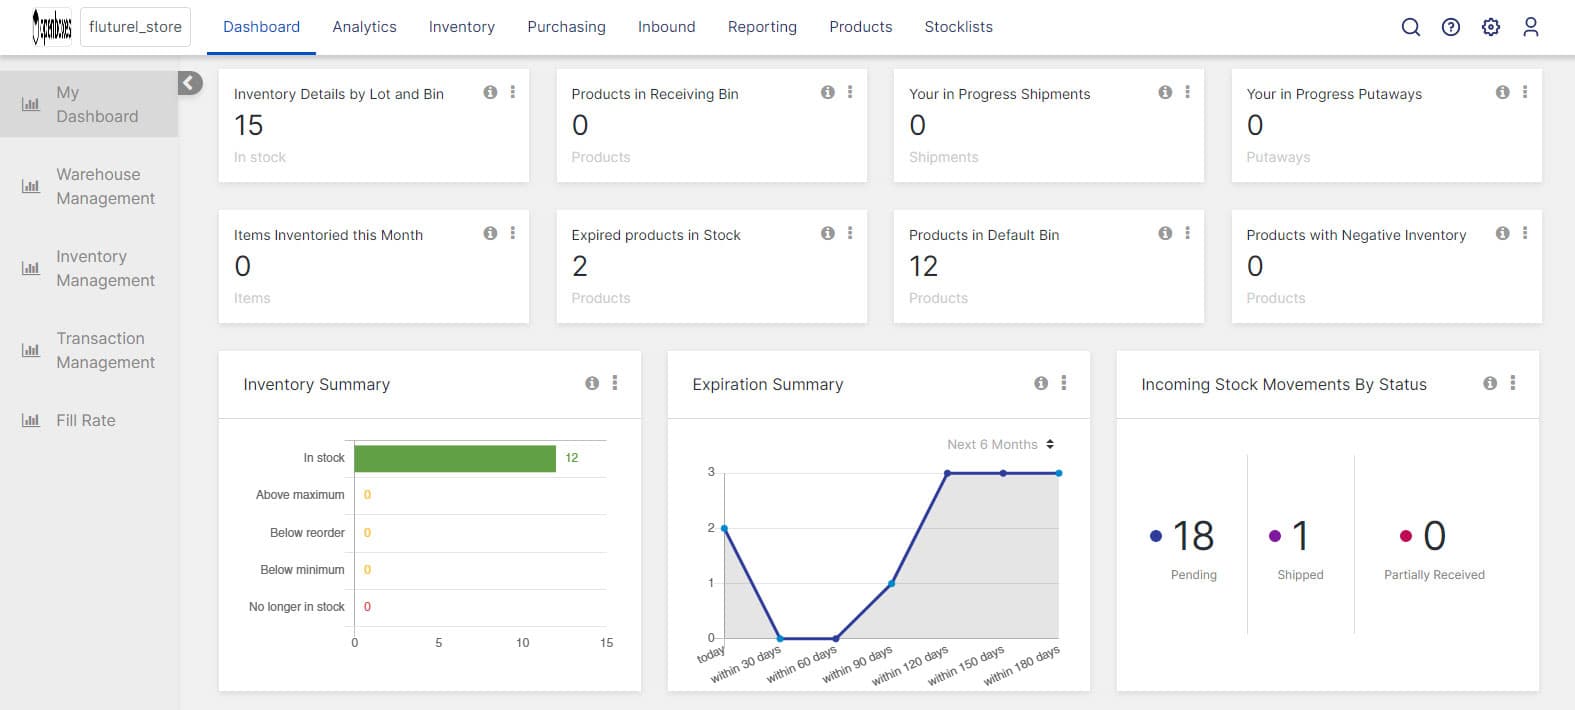Image resolution: width=1575 pixels, height=710 pixels.
Task: Show info for Expiration Summary chart
Action: [x=1041, y=383]
